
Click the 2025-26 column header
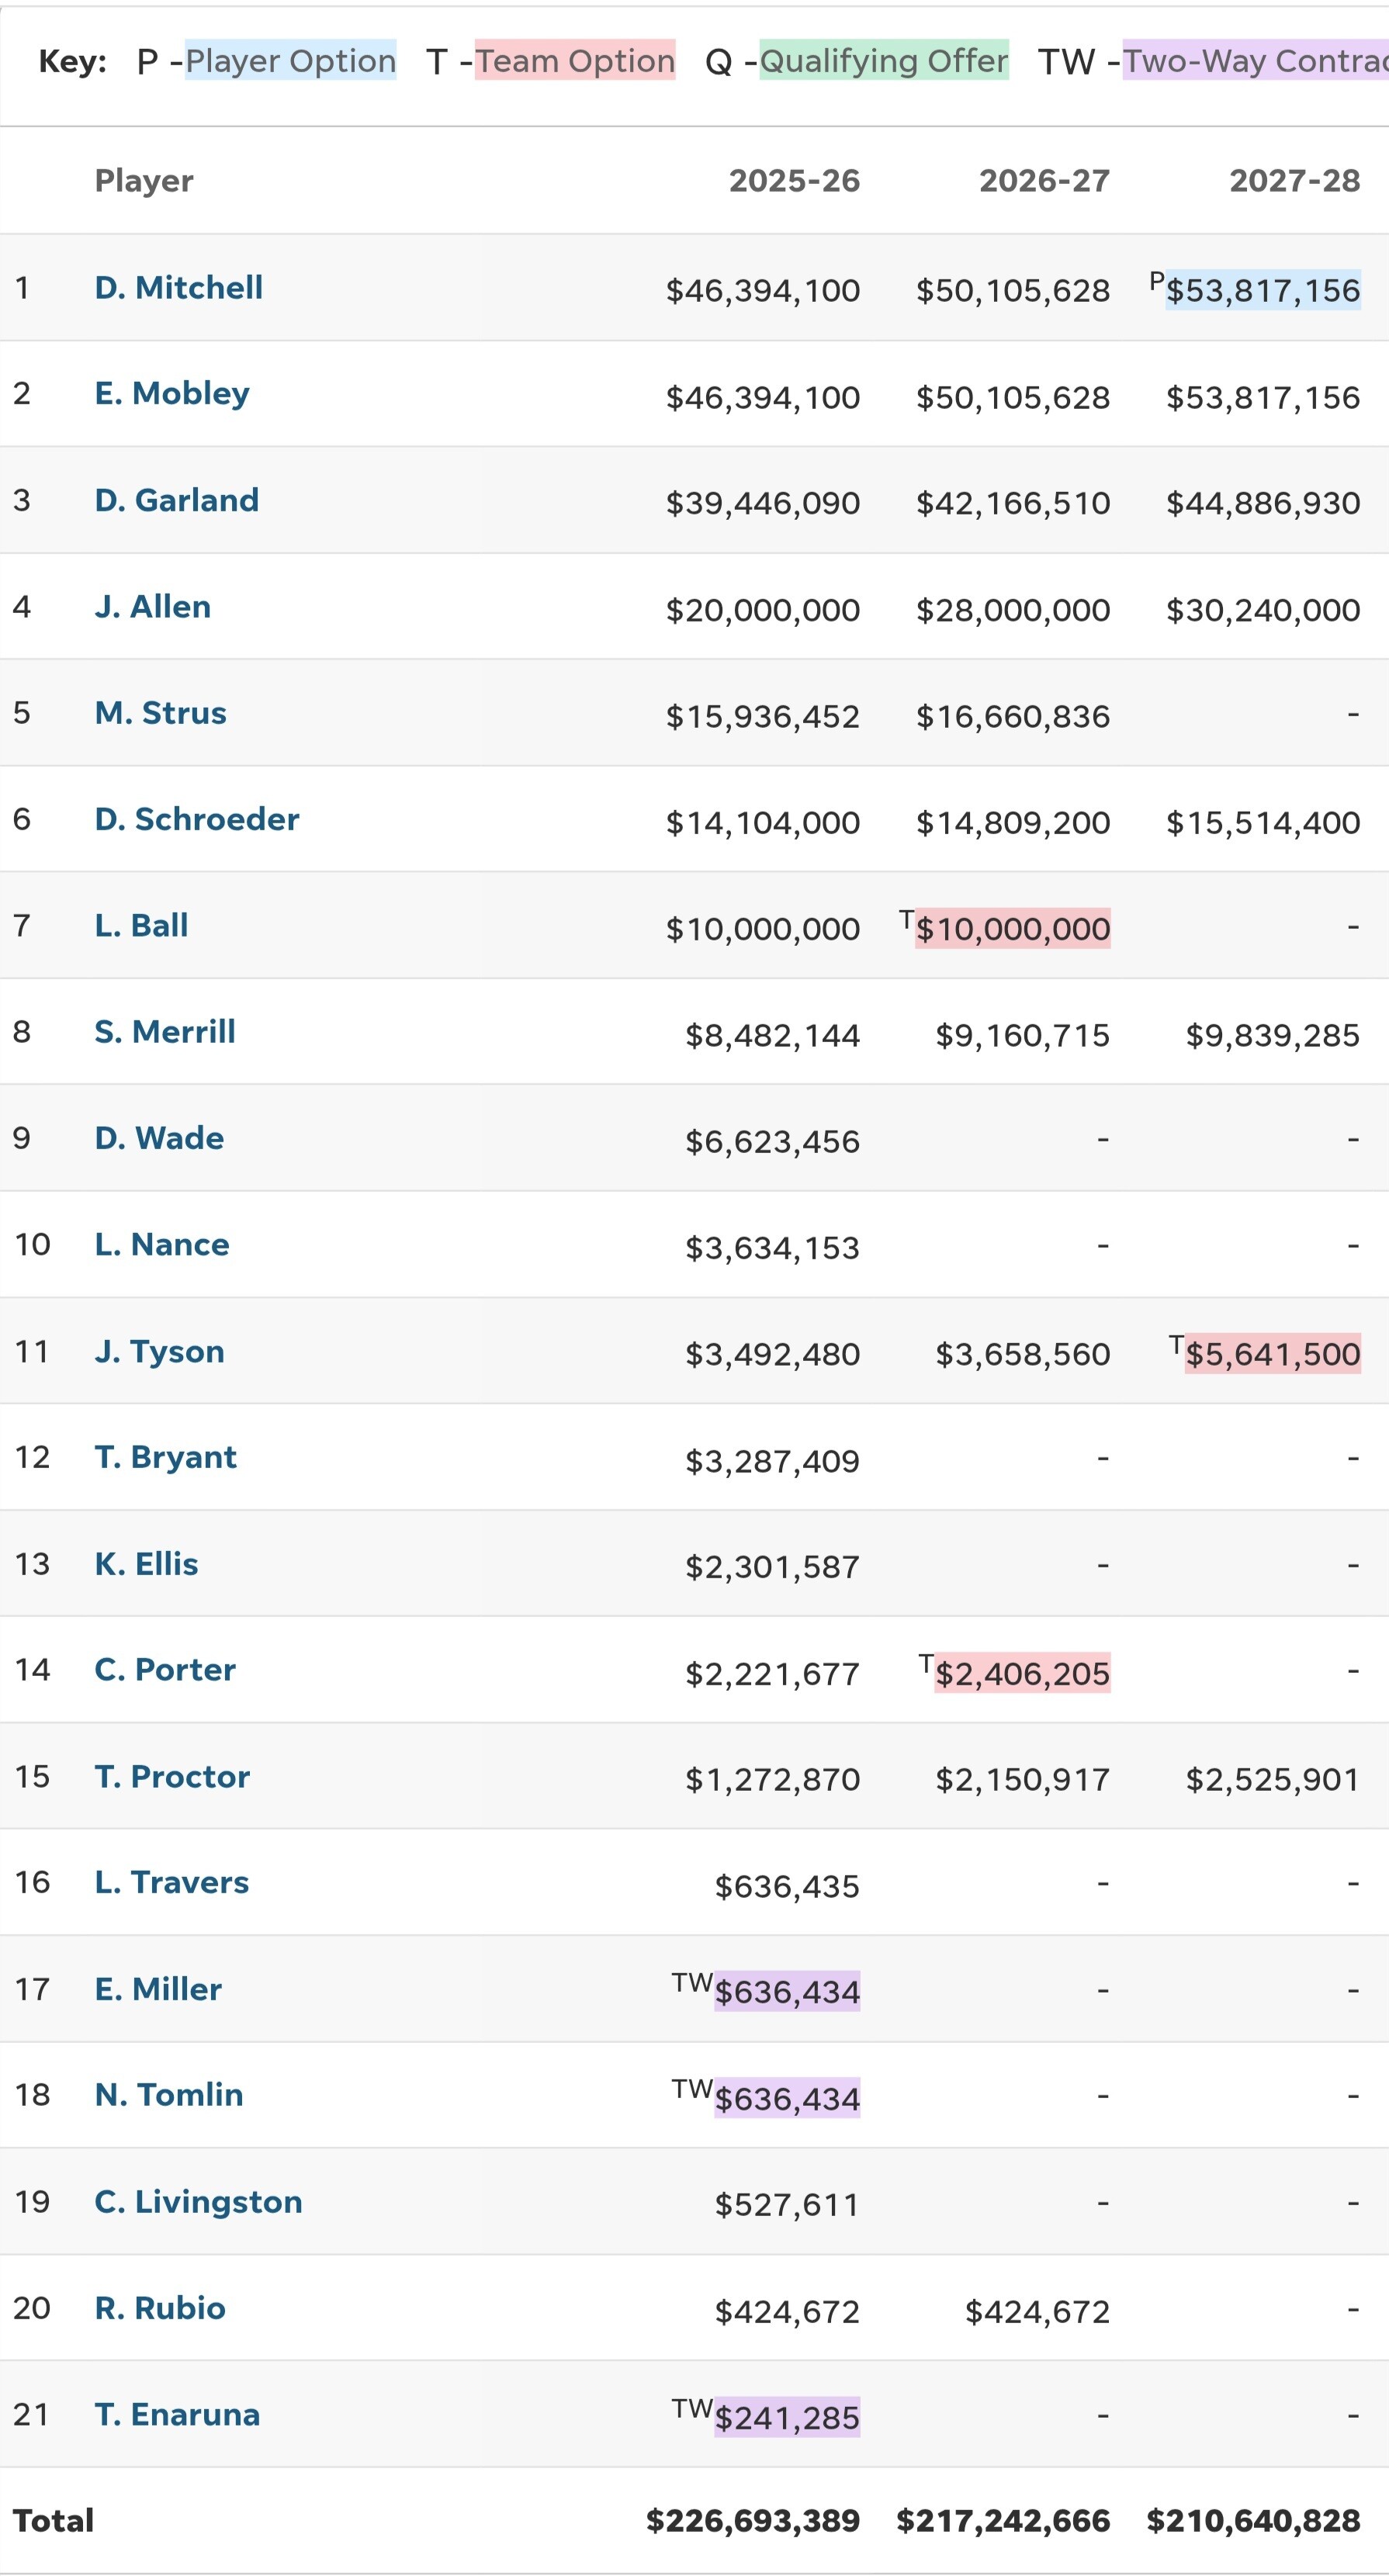point(794,181)
